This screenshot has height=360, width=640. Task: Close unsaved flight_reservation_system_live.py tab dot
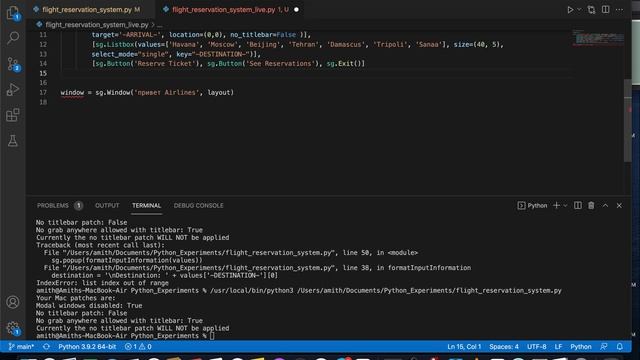point(296,9)
